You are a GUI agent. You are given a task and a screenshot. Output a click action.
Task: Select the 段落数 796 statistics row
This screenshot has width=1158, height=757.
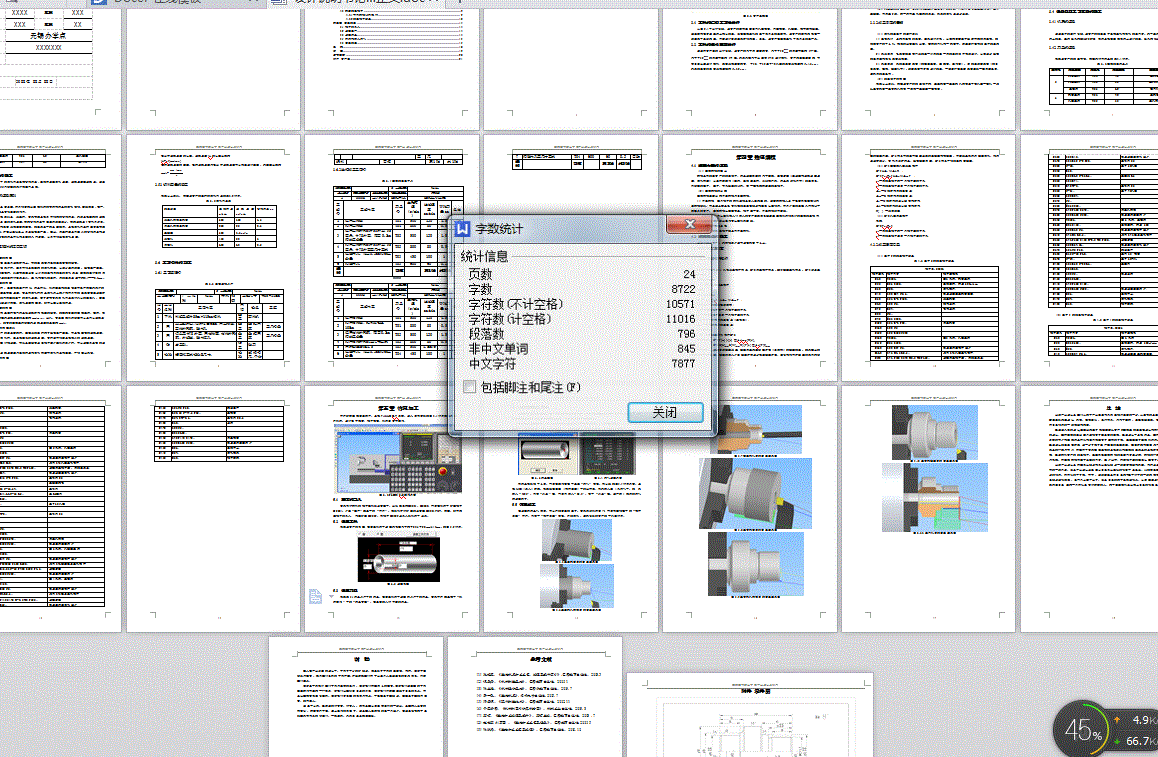[x=582, y=334]
